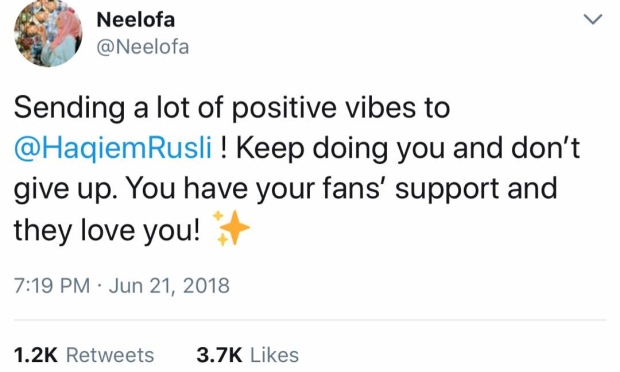View the 3.7K Likes list

coord(248,355)
